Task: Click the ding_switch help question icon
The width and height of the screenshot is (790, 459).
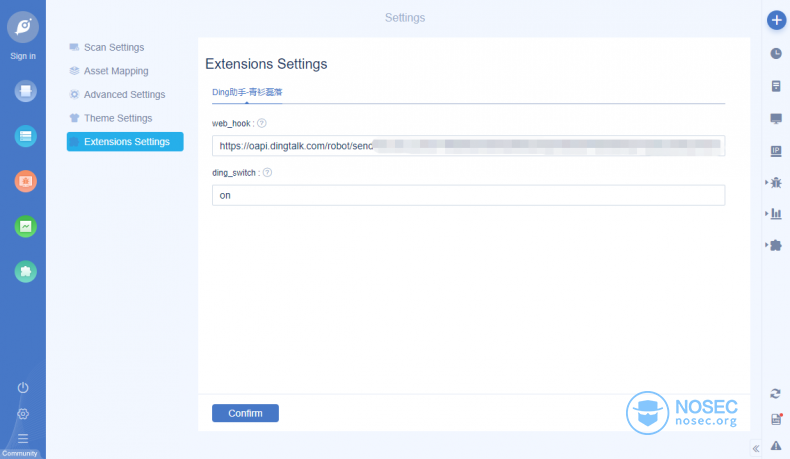Action: tap(268, 172)
